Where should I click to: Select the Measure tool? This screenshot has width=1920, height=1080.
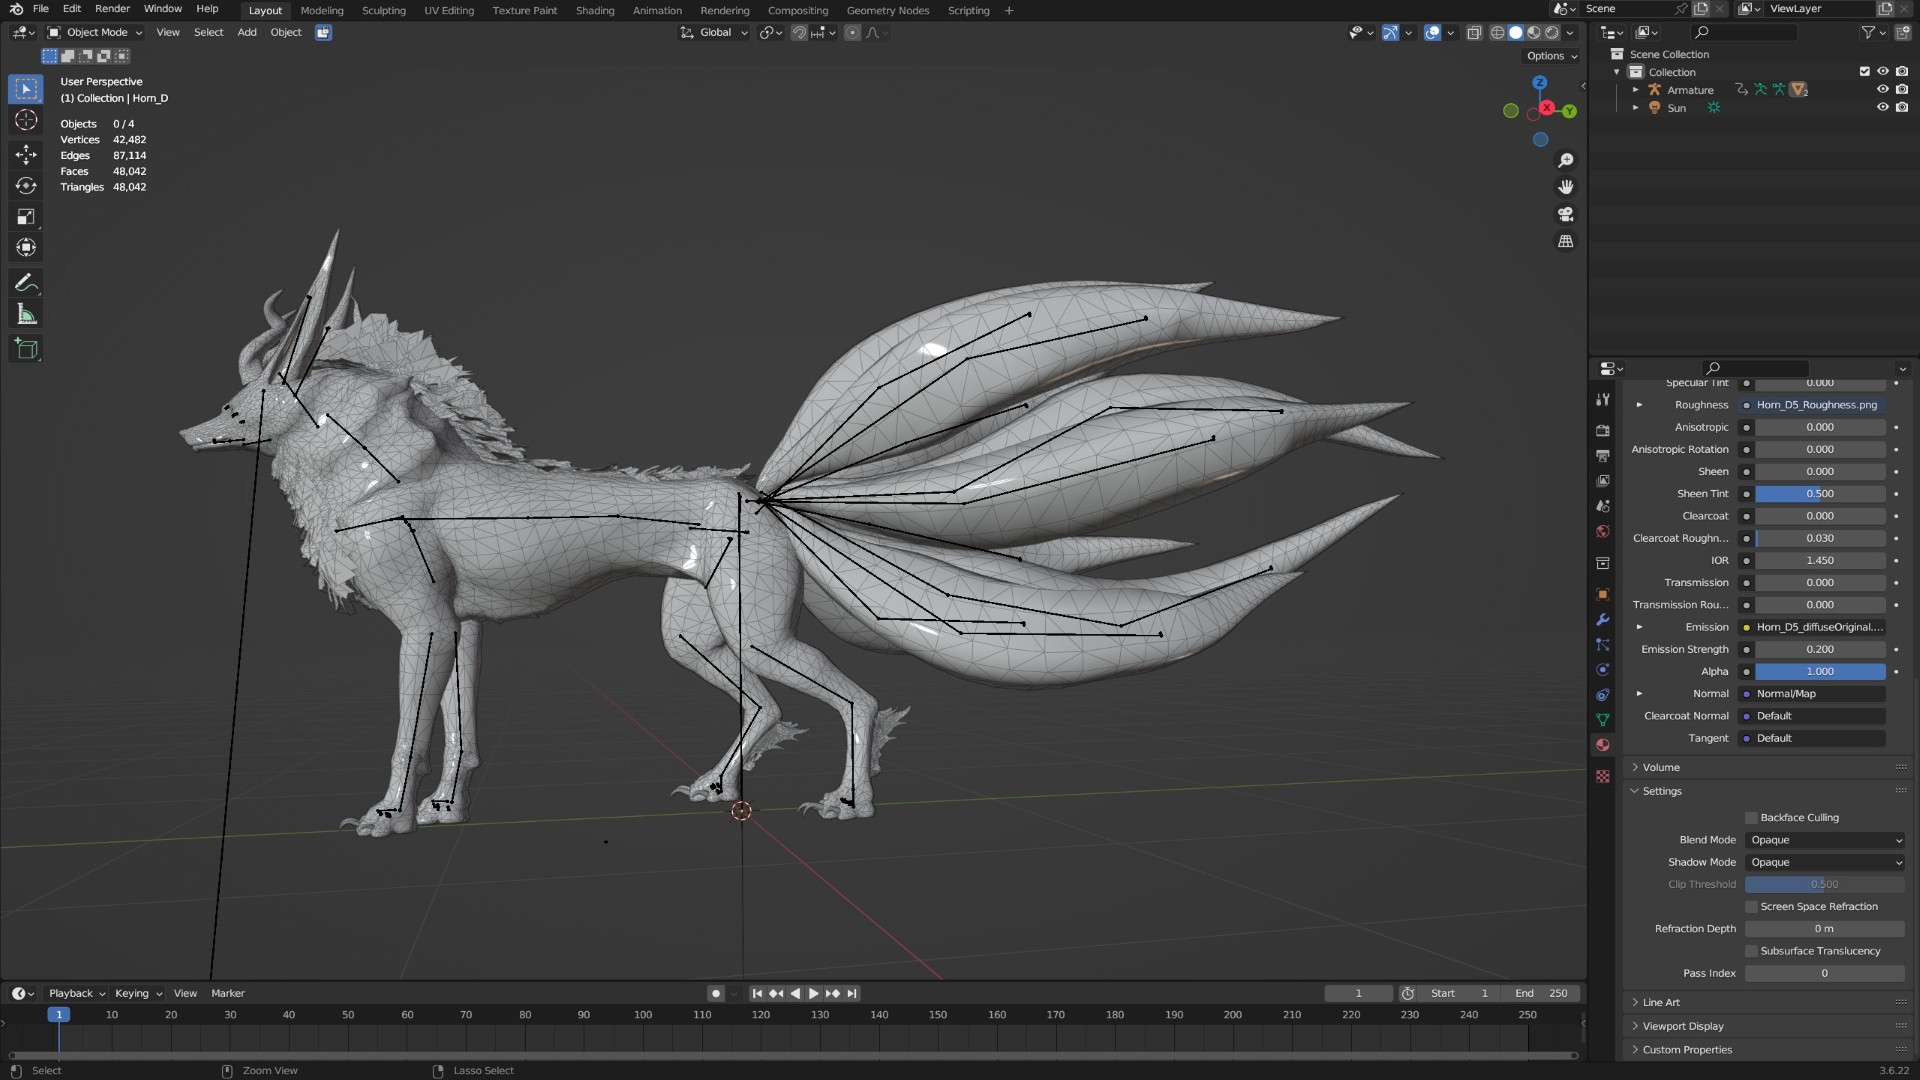point(27,315)
